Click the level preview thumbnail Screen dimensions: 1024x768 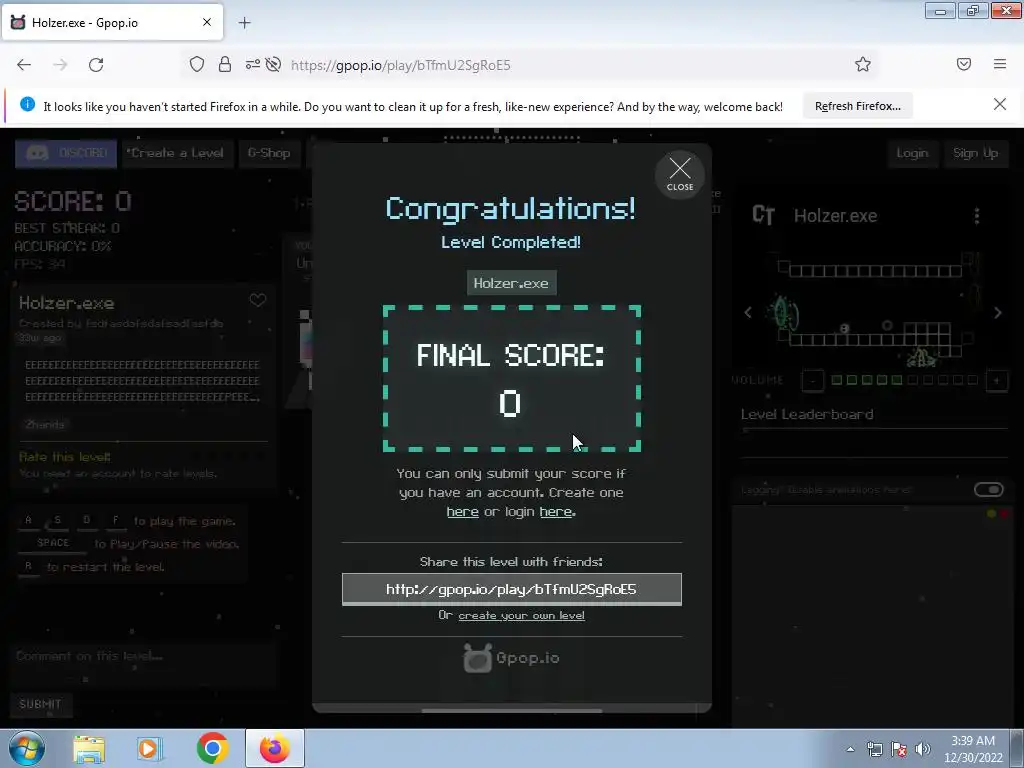click(x=873, y=312)
